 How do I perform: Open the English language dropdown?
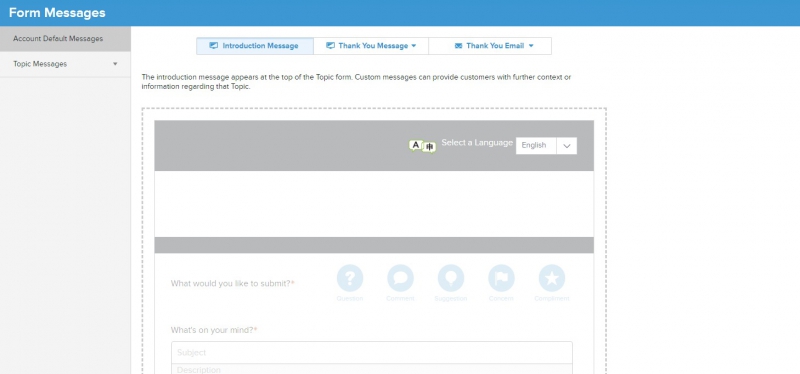pos(546,145)
